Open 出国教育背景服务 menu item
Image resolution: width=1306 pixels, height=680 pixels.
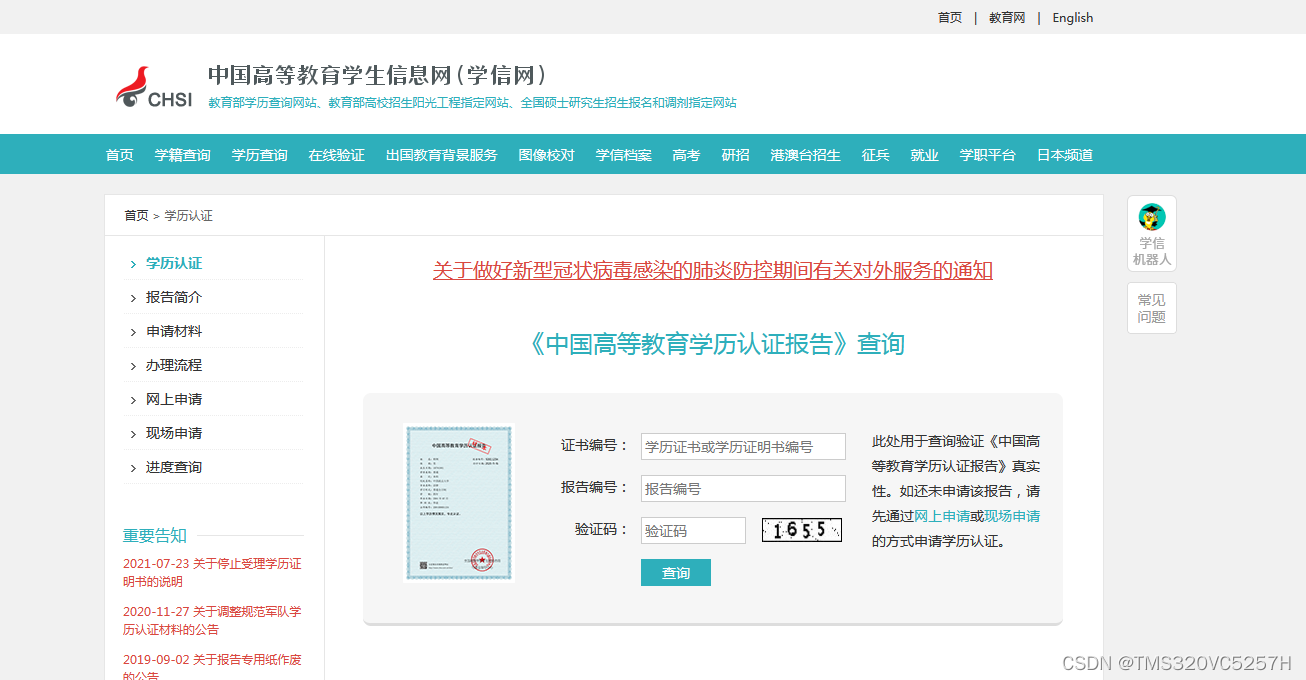point(442,155)
